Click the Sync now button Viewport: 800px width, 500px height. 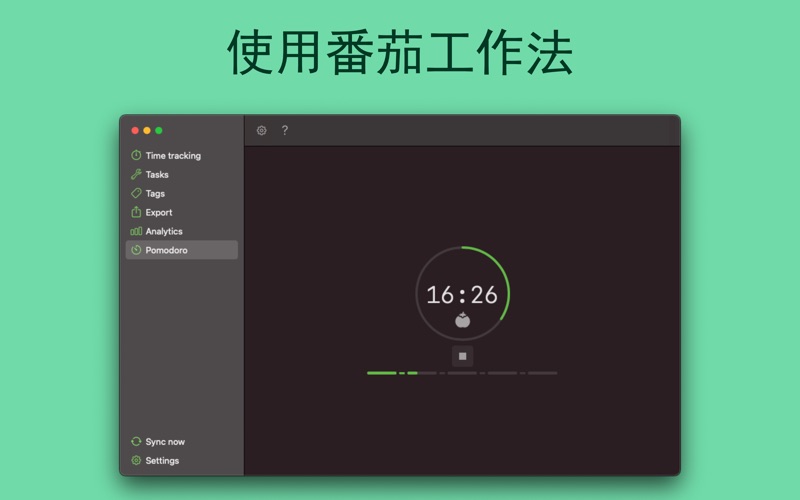point(164,442)
